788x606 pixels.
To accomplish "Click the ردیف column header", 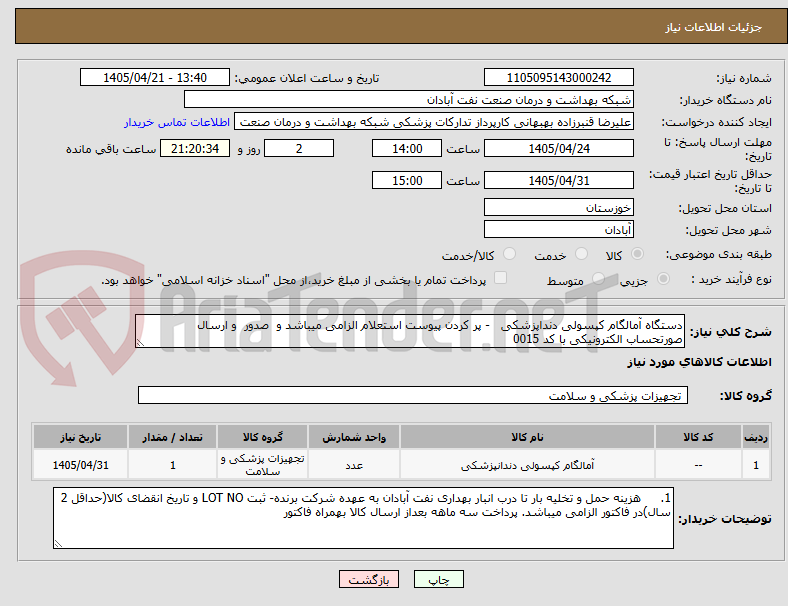I will [755, 437].
